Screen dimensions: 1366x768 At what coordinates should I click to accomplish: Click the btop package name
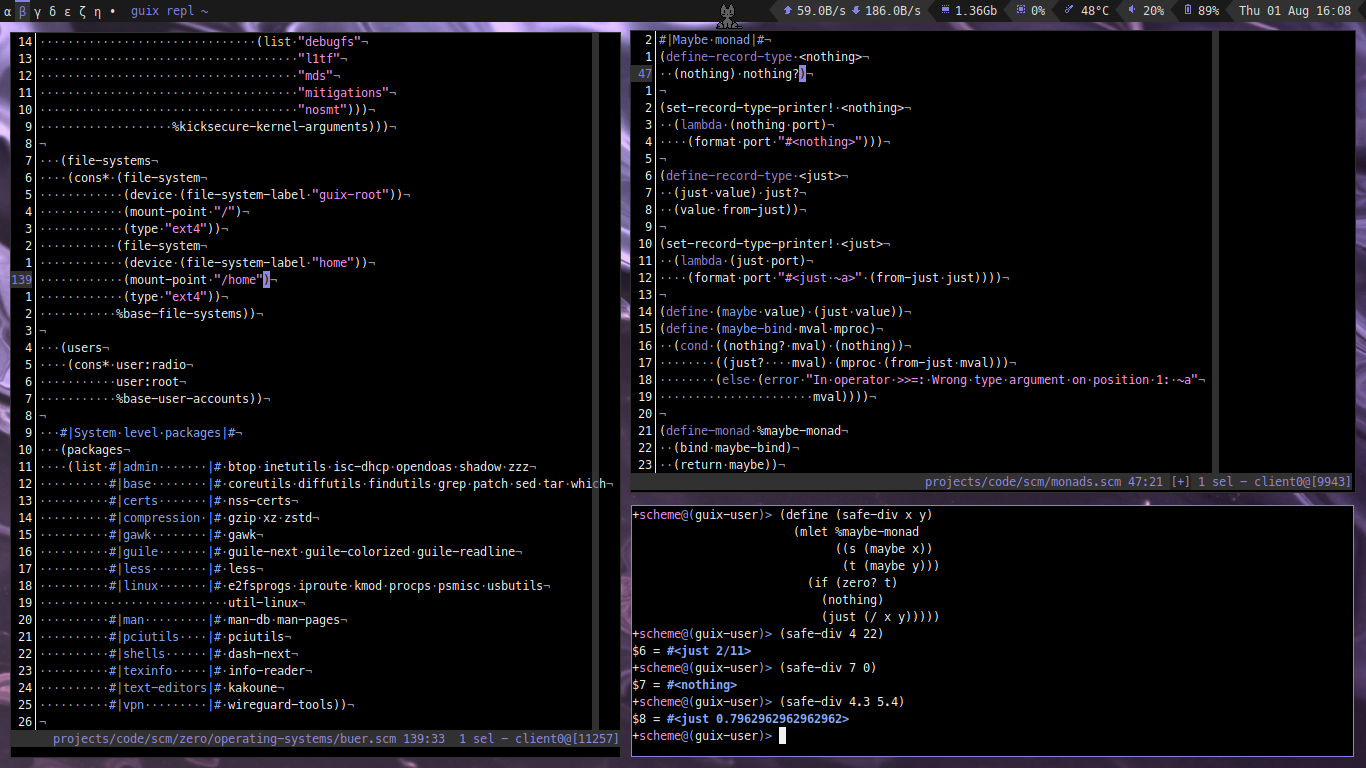[x=242, y=466]
